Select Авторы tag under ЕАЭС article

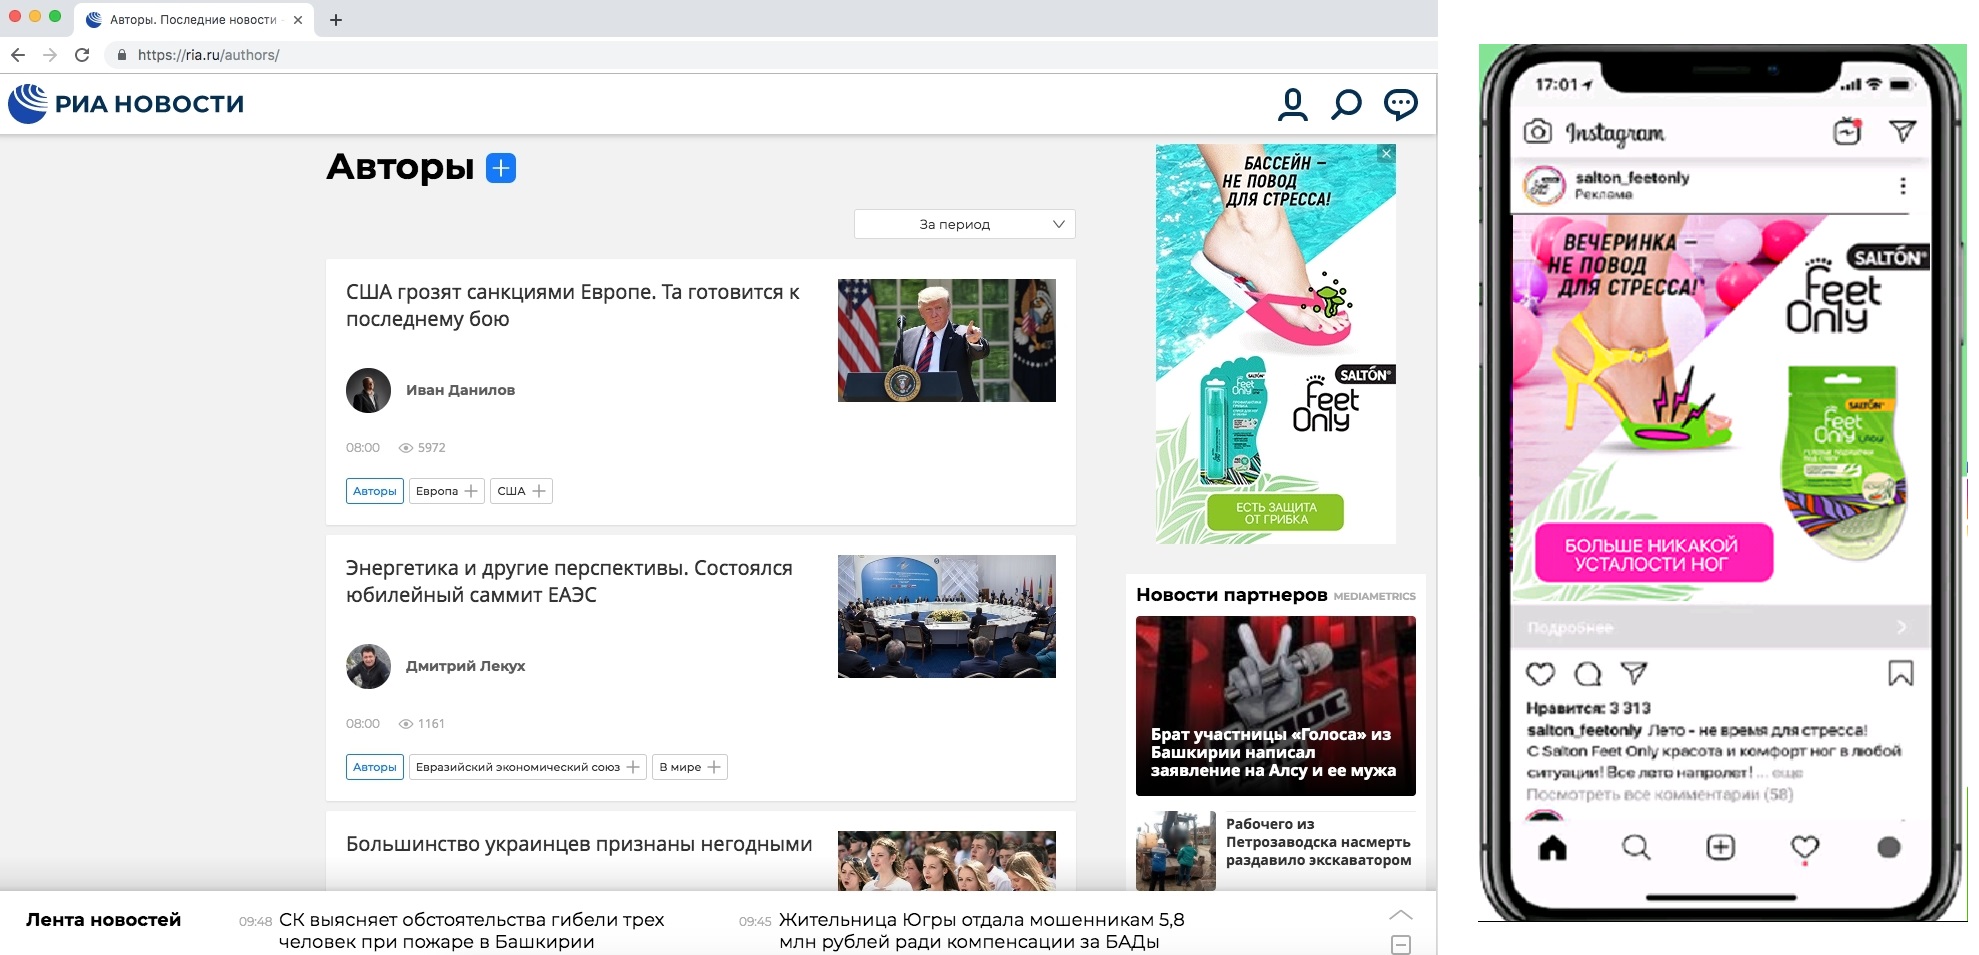[375, 767]
